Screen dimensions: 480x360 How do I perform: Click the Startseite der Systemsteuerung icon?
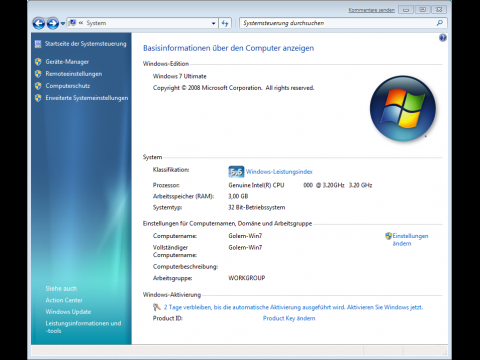coord(38,44)
